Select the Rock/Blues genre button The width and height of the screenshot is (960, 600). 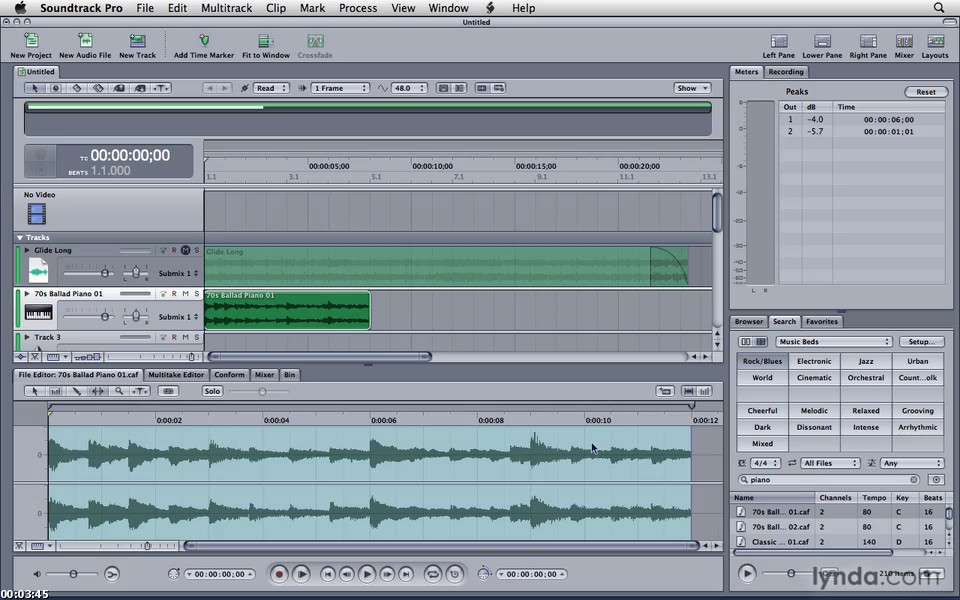[762, 361]
